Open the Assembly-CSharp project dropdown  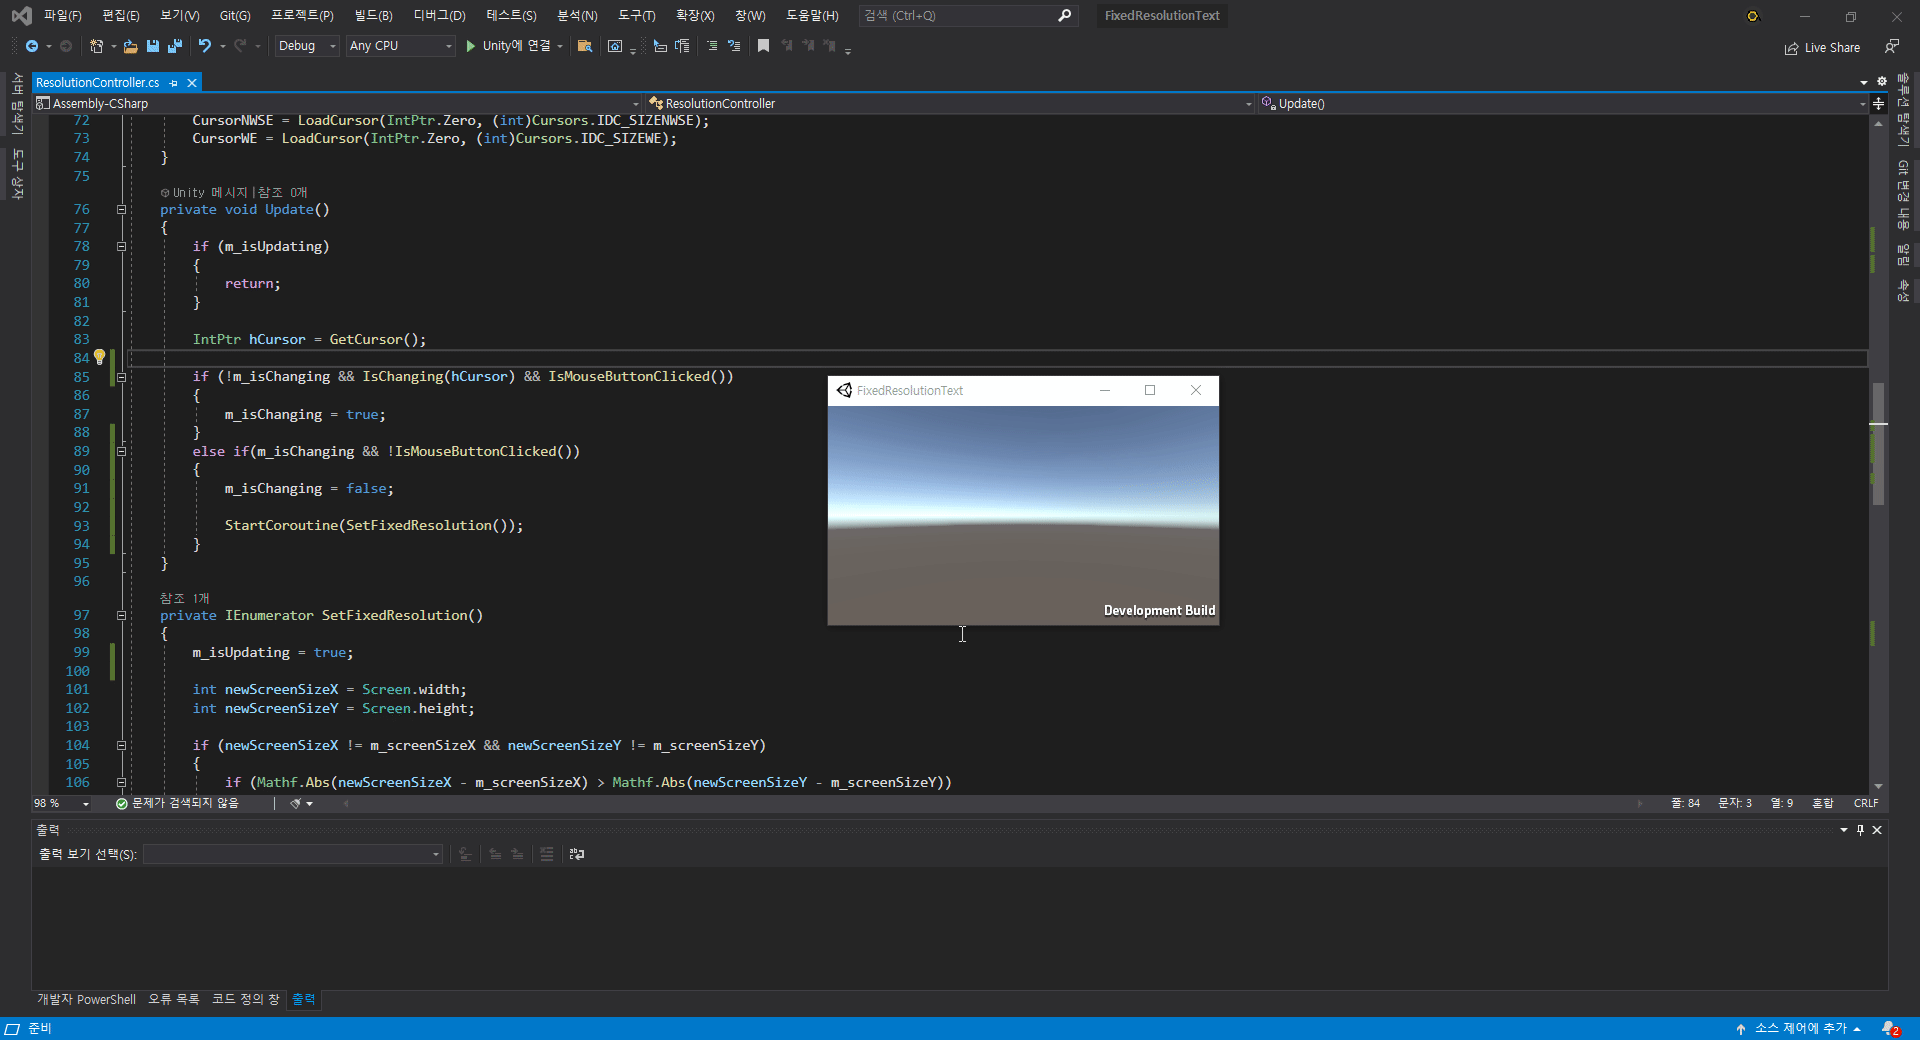[337, 103]
